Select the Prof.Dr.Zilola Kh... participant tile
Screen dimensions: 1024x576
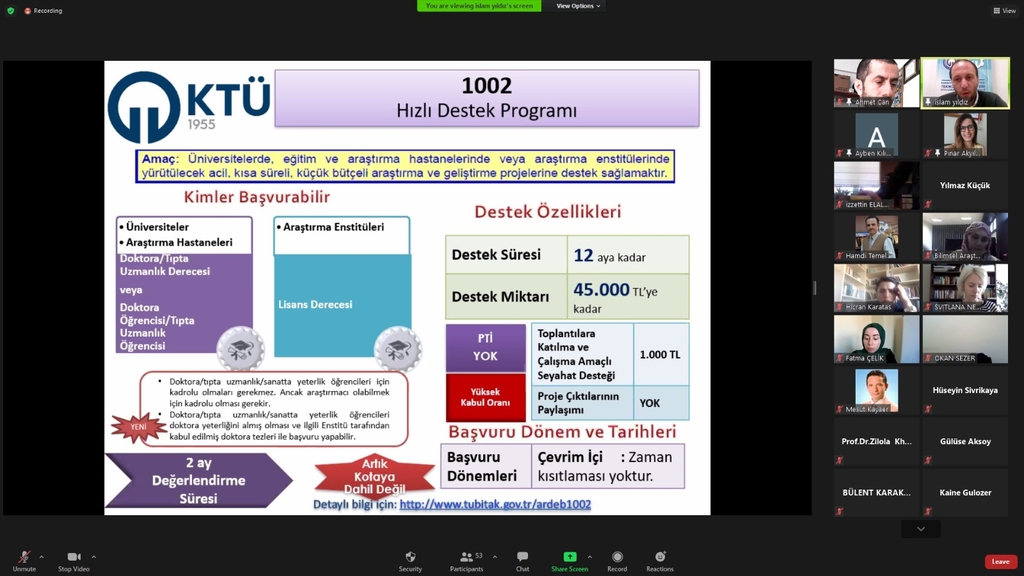click(x=876, y=442)
